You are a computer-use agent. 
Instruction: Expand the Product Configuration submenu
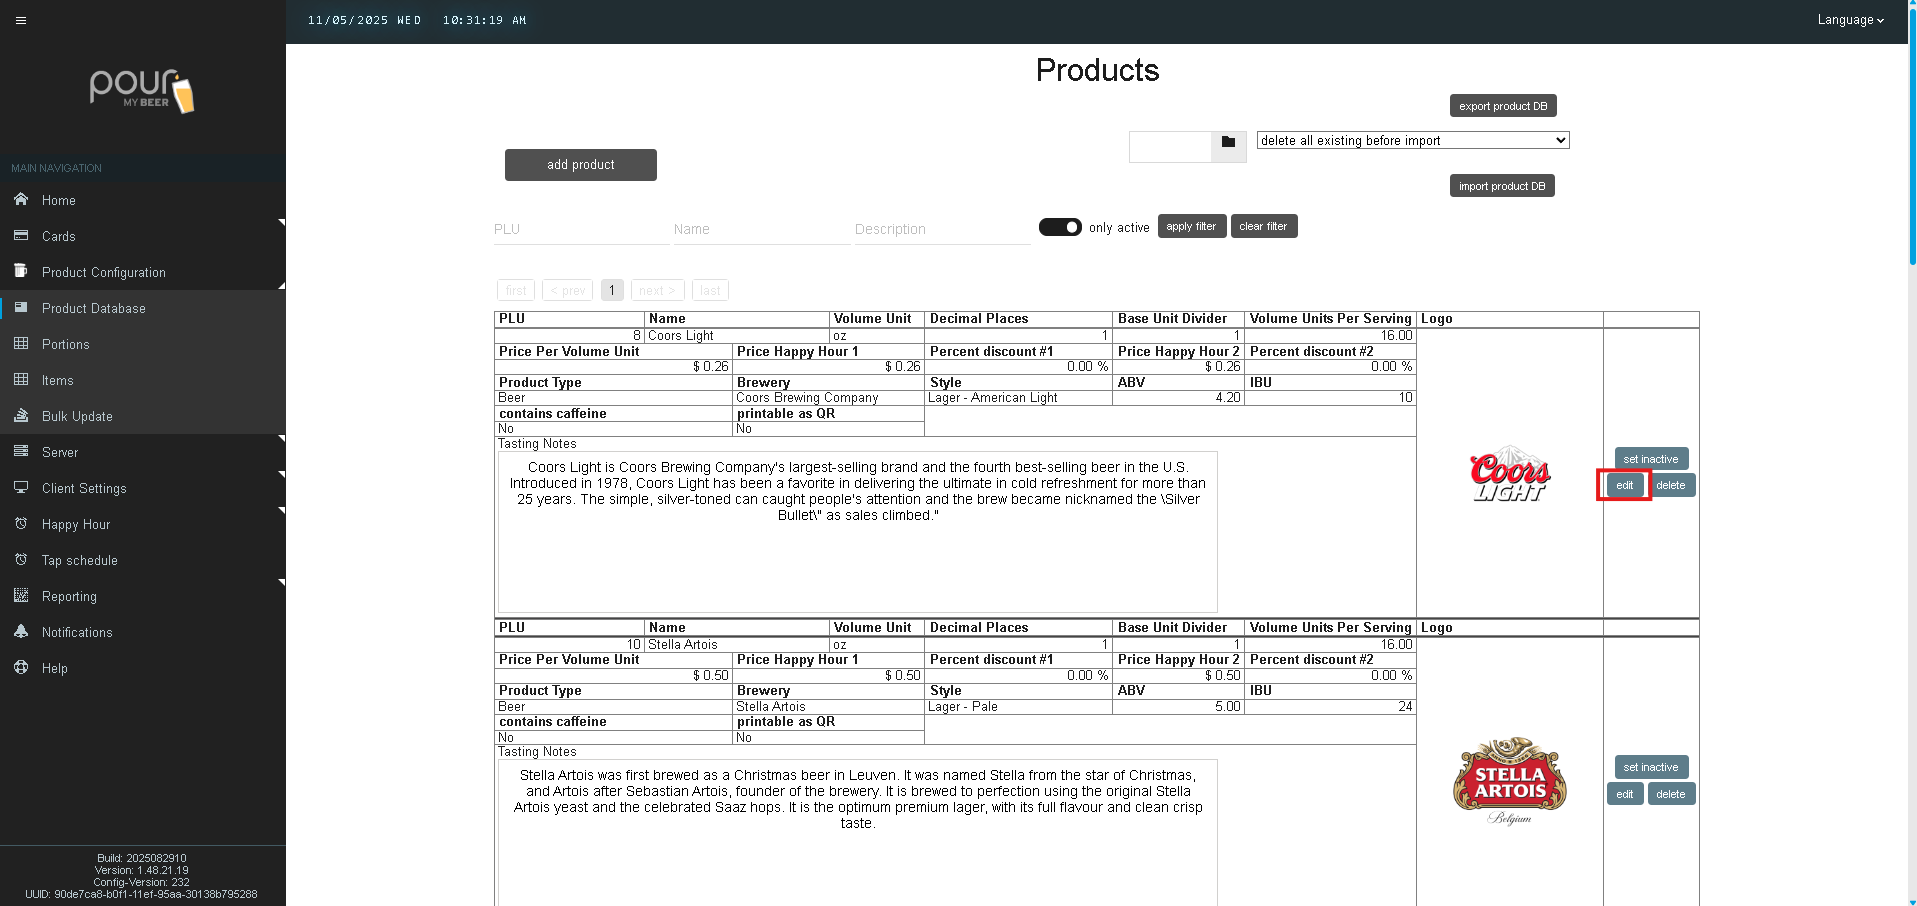tap(104, 272)
